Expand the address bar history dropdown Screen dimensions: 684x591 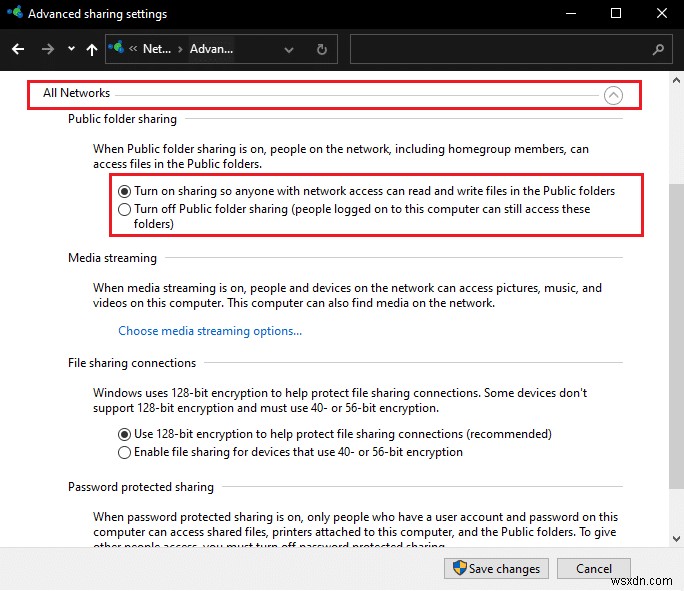(x=288, y=50)
